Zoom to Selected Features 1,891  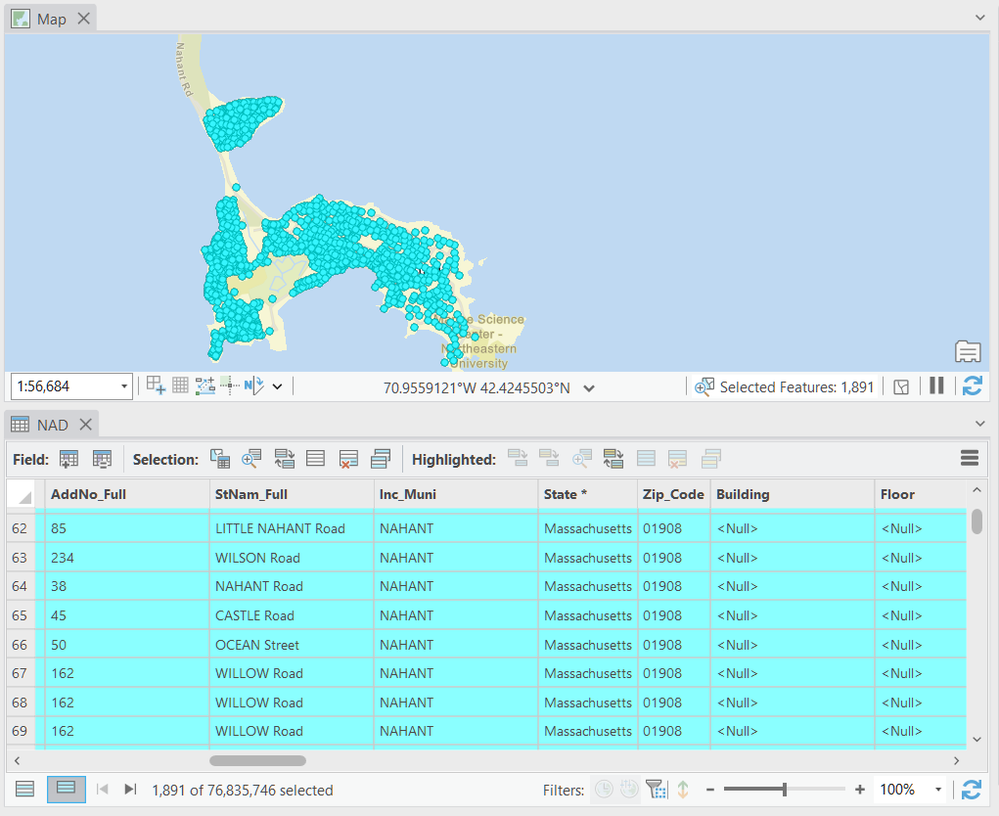[784, 387]
